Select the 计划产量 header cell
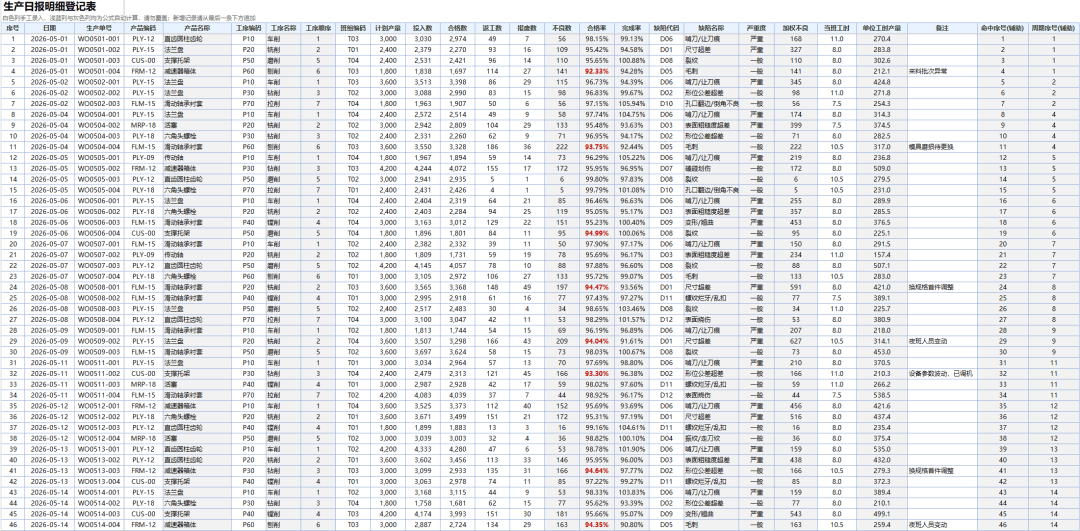Image resolution: width=1080 pixels, height=531 pixels. pyautogui.click(x=388, y=28)
